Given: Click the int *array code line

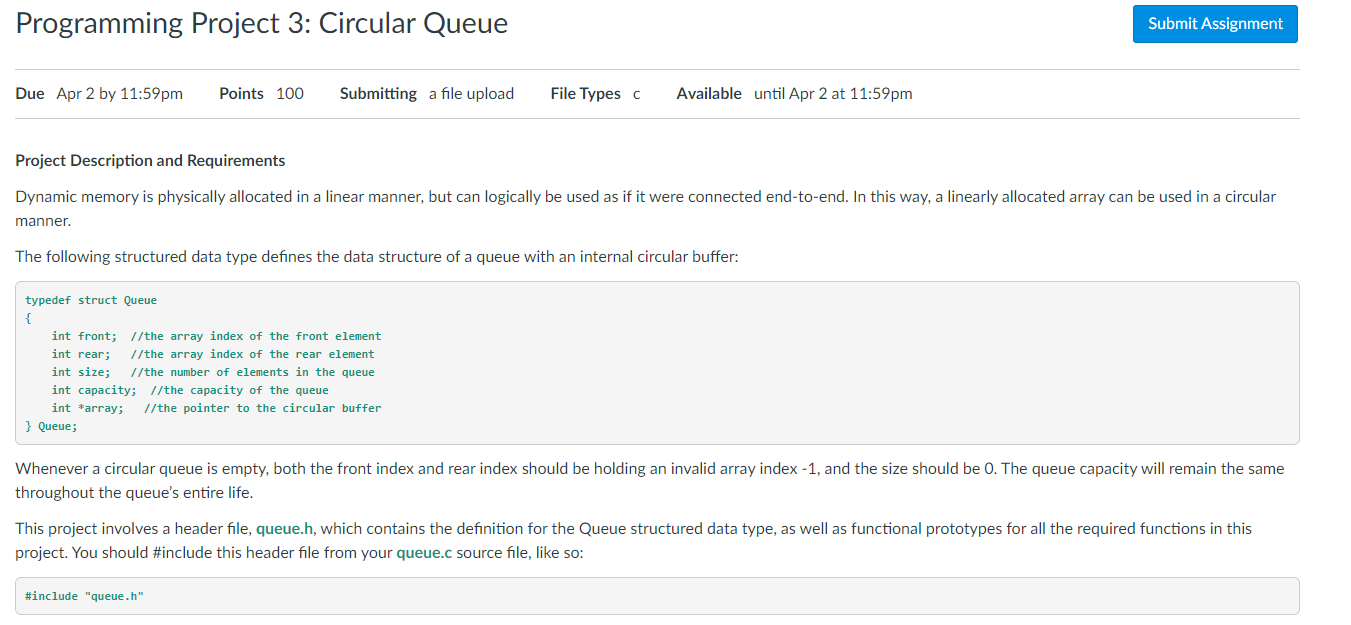Looking at the screenshot, I should pyautogui.click(x=216, y=408).
